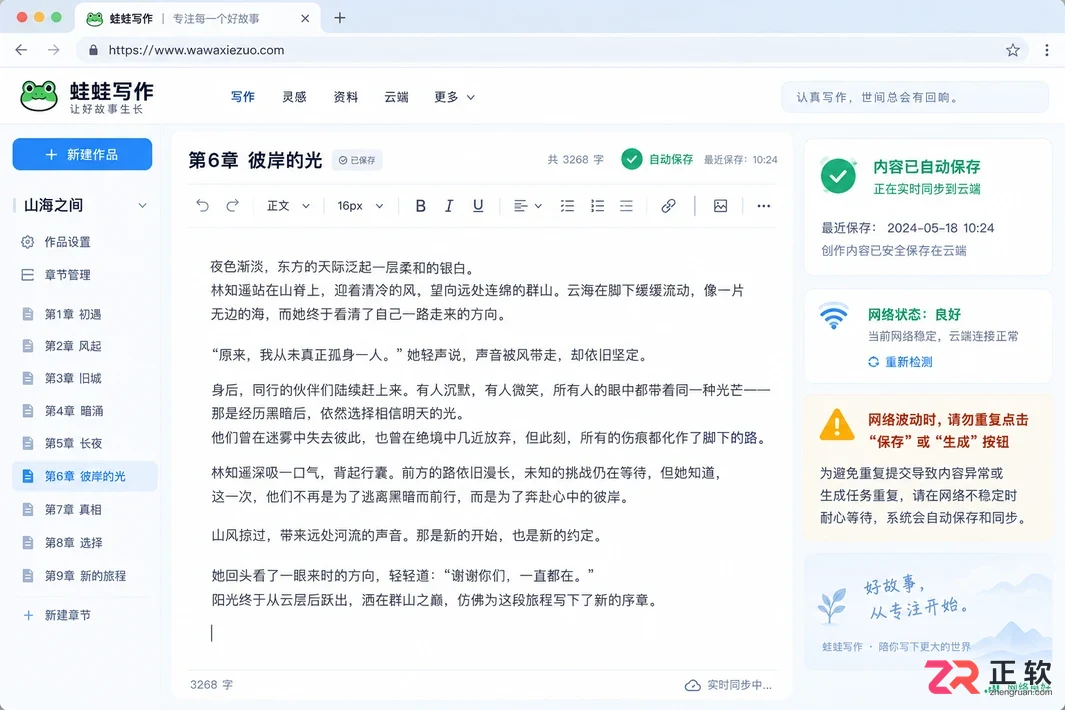Expand the 更多 navigation menu
The height and width of the screenshot is (710, 1065).
coord(454,97)
